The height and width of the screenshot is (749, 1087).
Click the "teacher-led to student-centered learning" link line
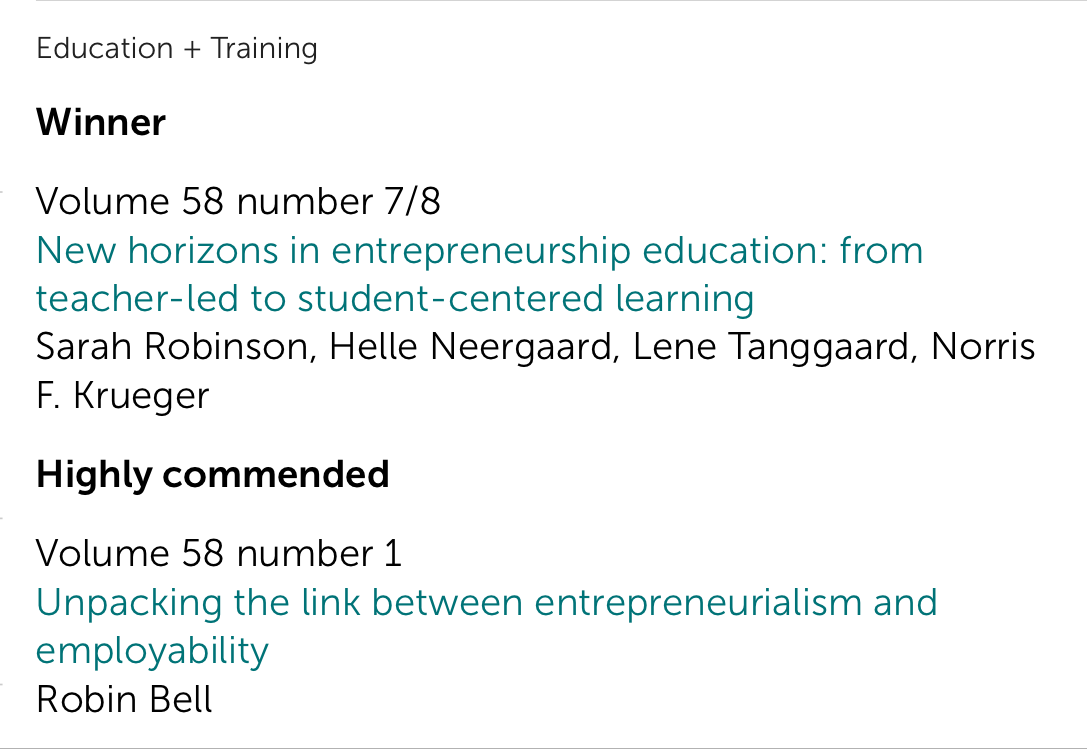coord(395,298)
